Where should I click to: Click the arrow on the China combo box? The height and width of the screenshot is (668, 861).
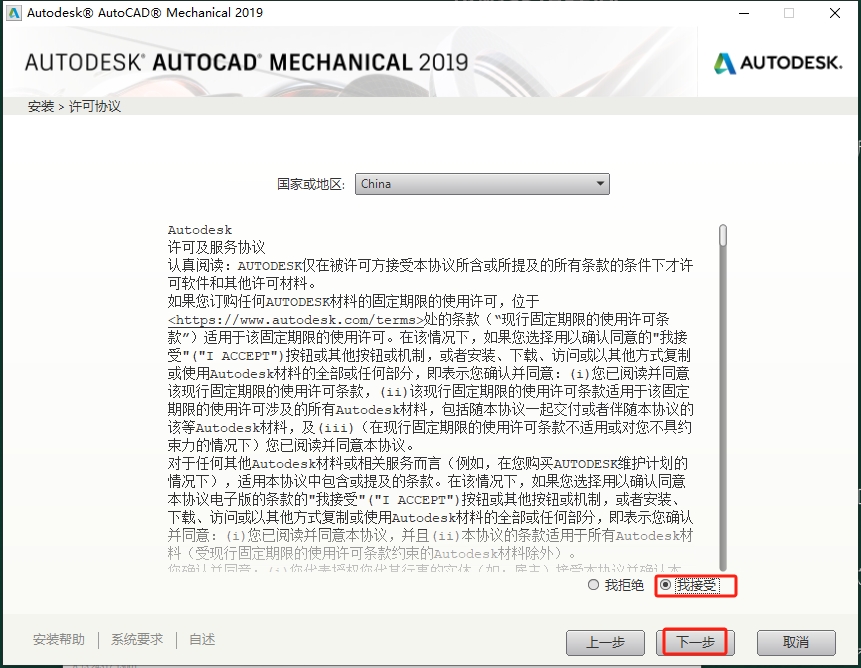(600, 184)
